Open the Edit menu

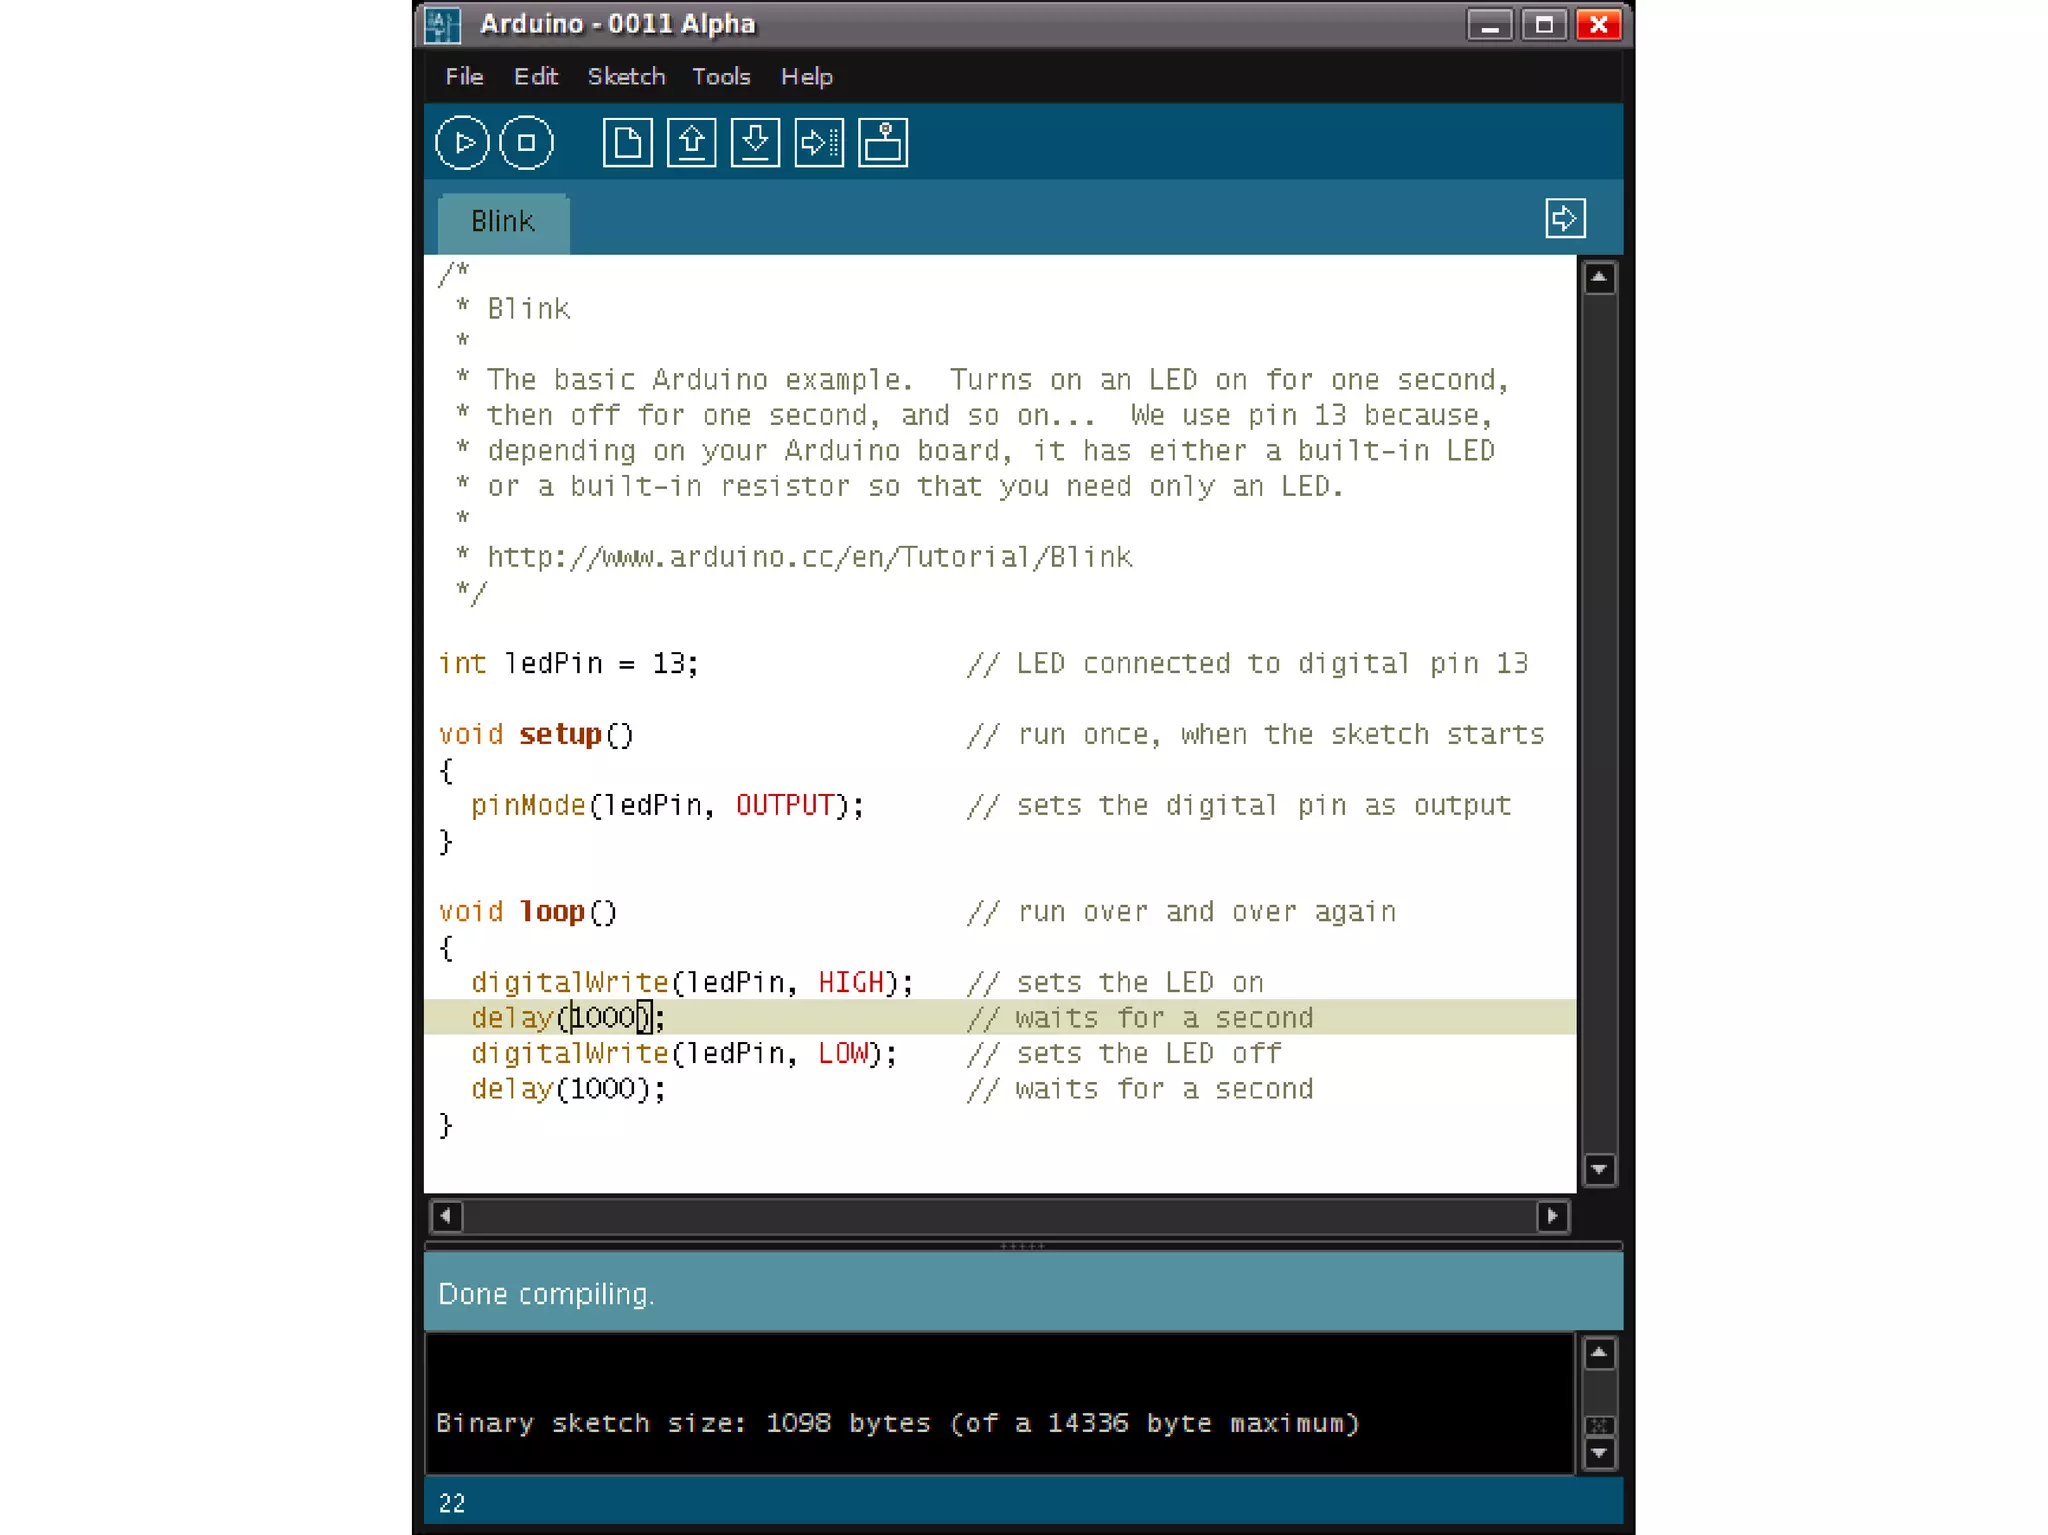(x=536, y=77)
